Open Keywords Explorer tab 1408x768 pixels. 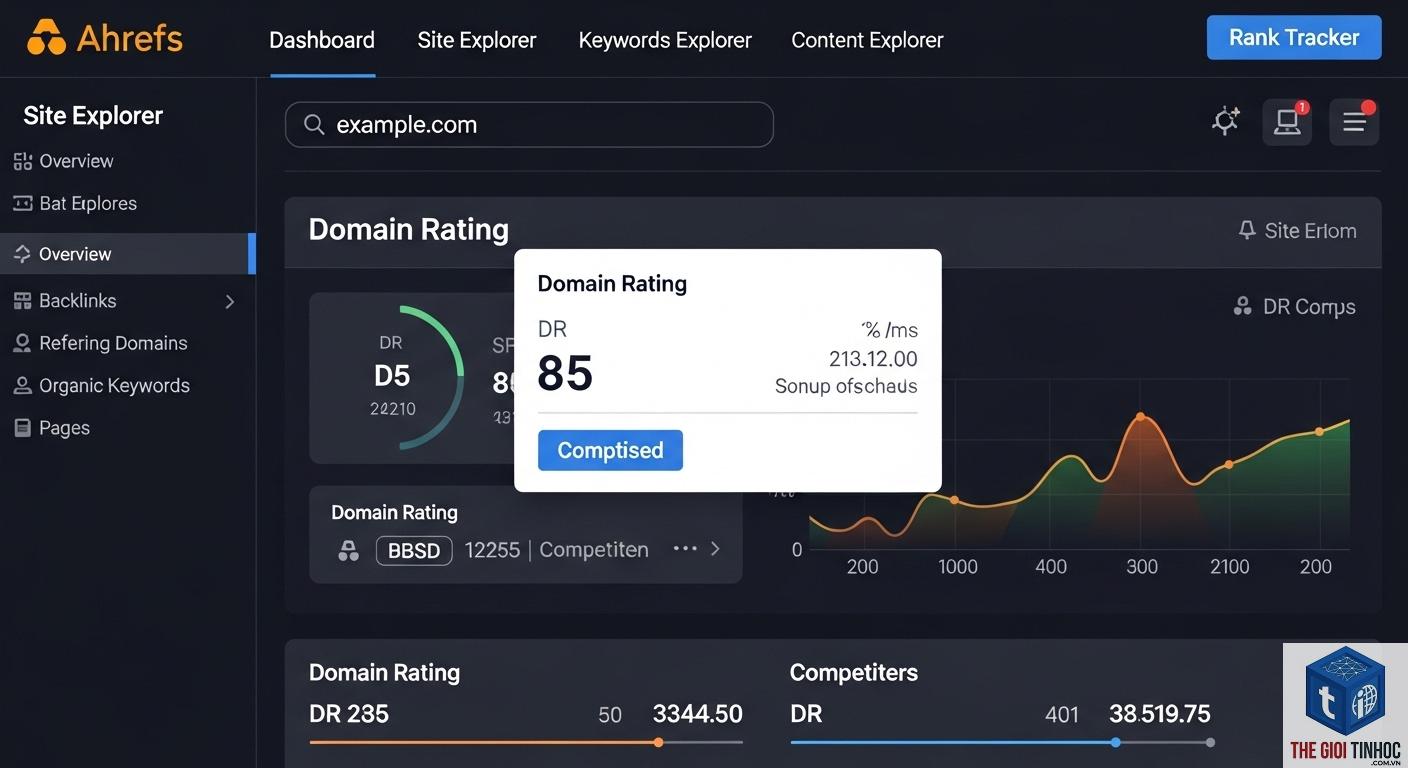[665, 40]
